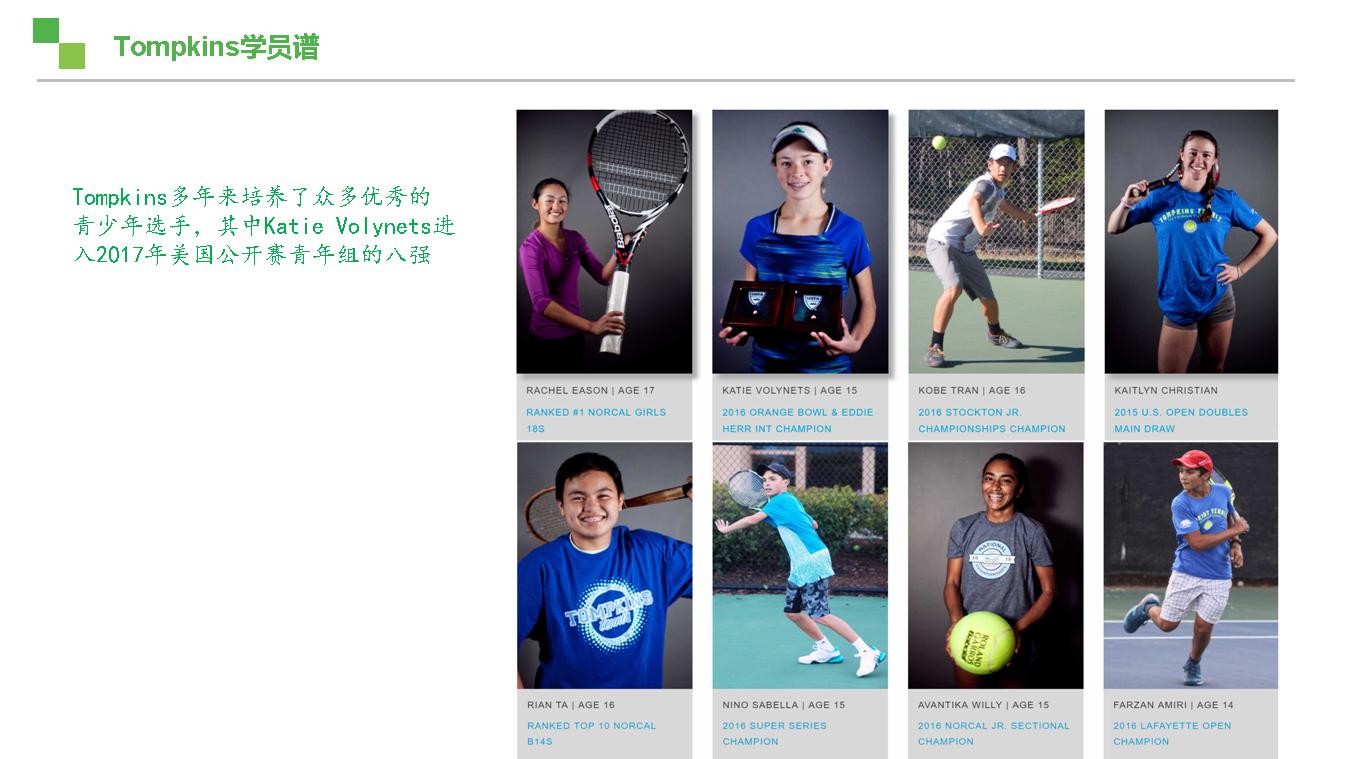
Task: Open the 2016 Stockton Jr. Championships link
Action: point(992,420)
